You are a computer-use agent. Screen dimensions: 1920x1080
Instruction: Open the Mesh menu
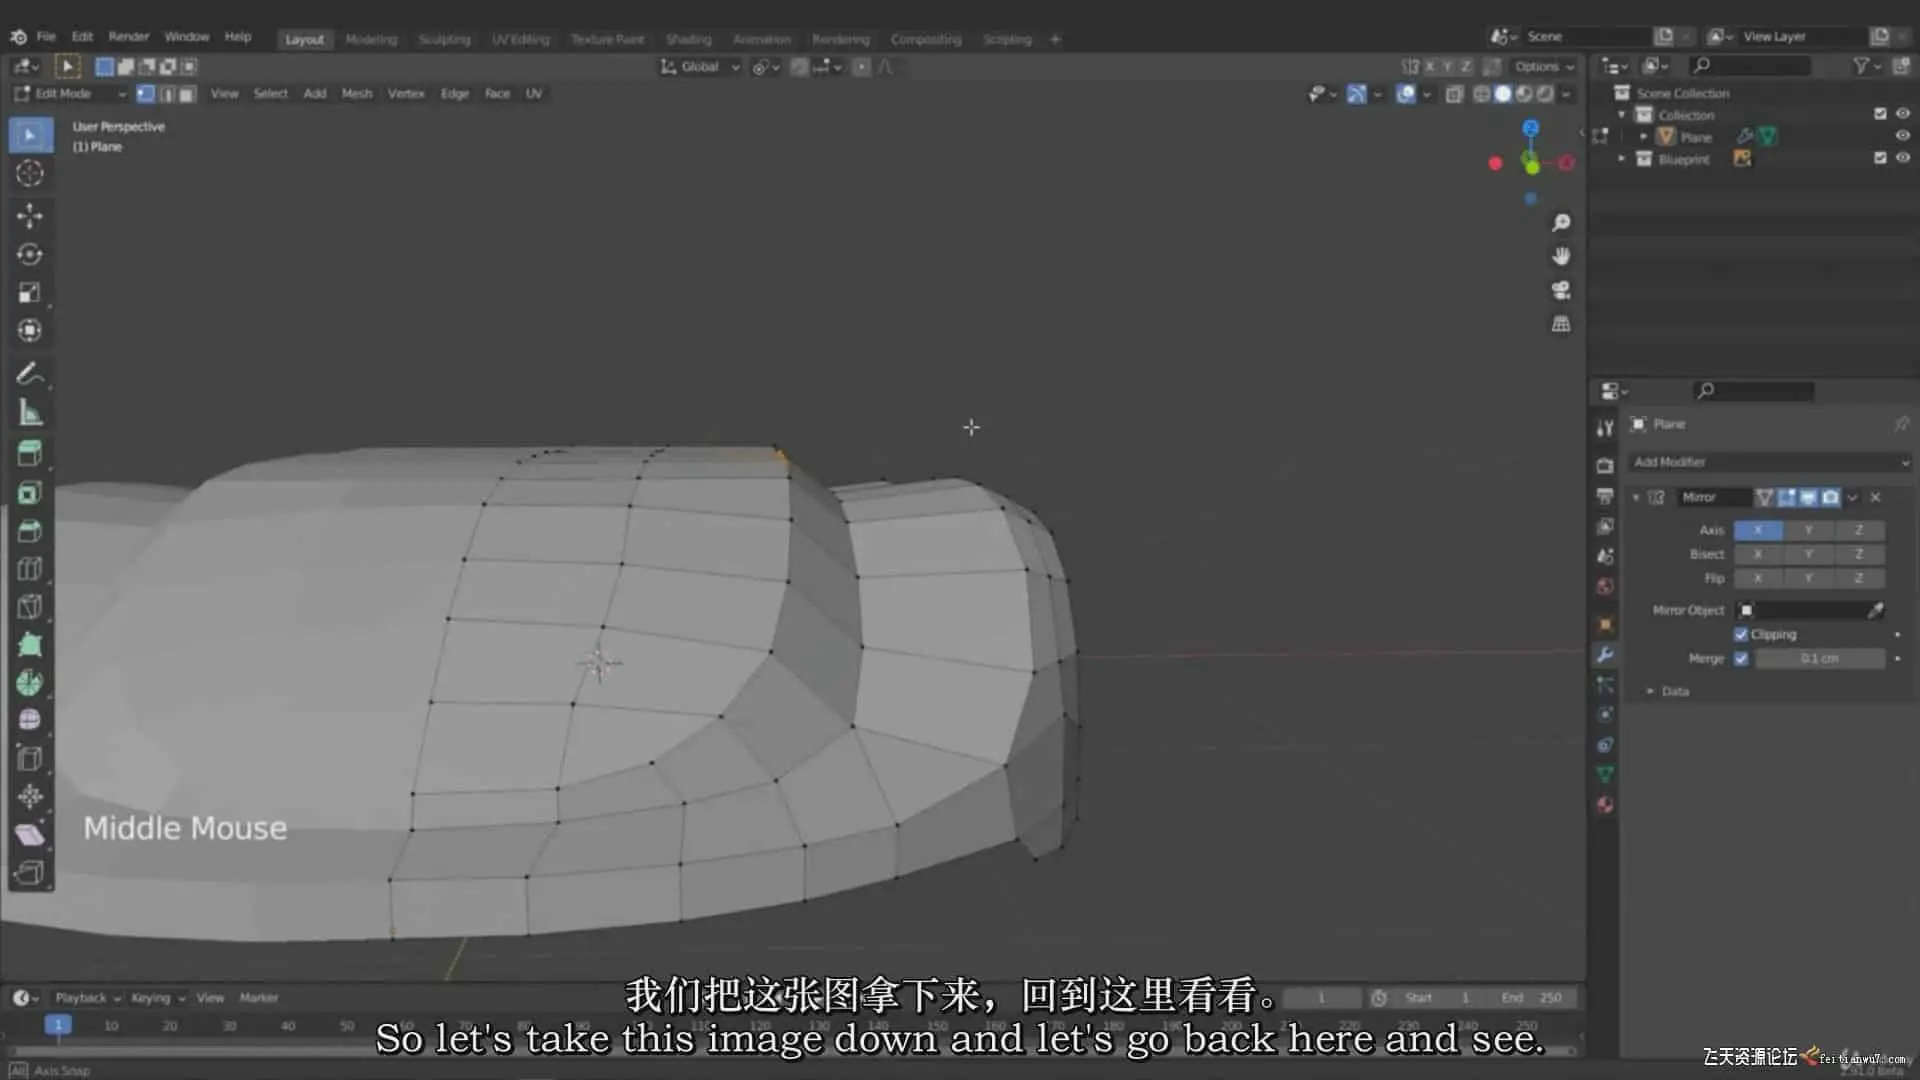pyautogui.click(x=356, y=93)
